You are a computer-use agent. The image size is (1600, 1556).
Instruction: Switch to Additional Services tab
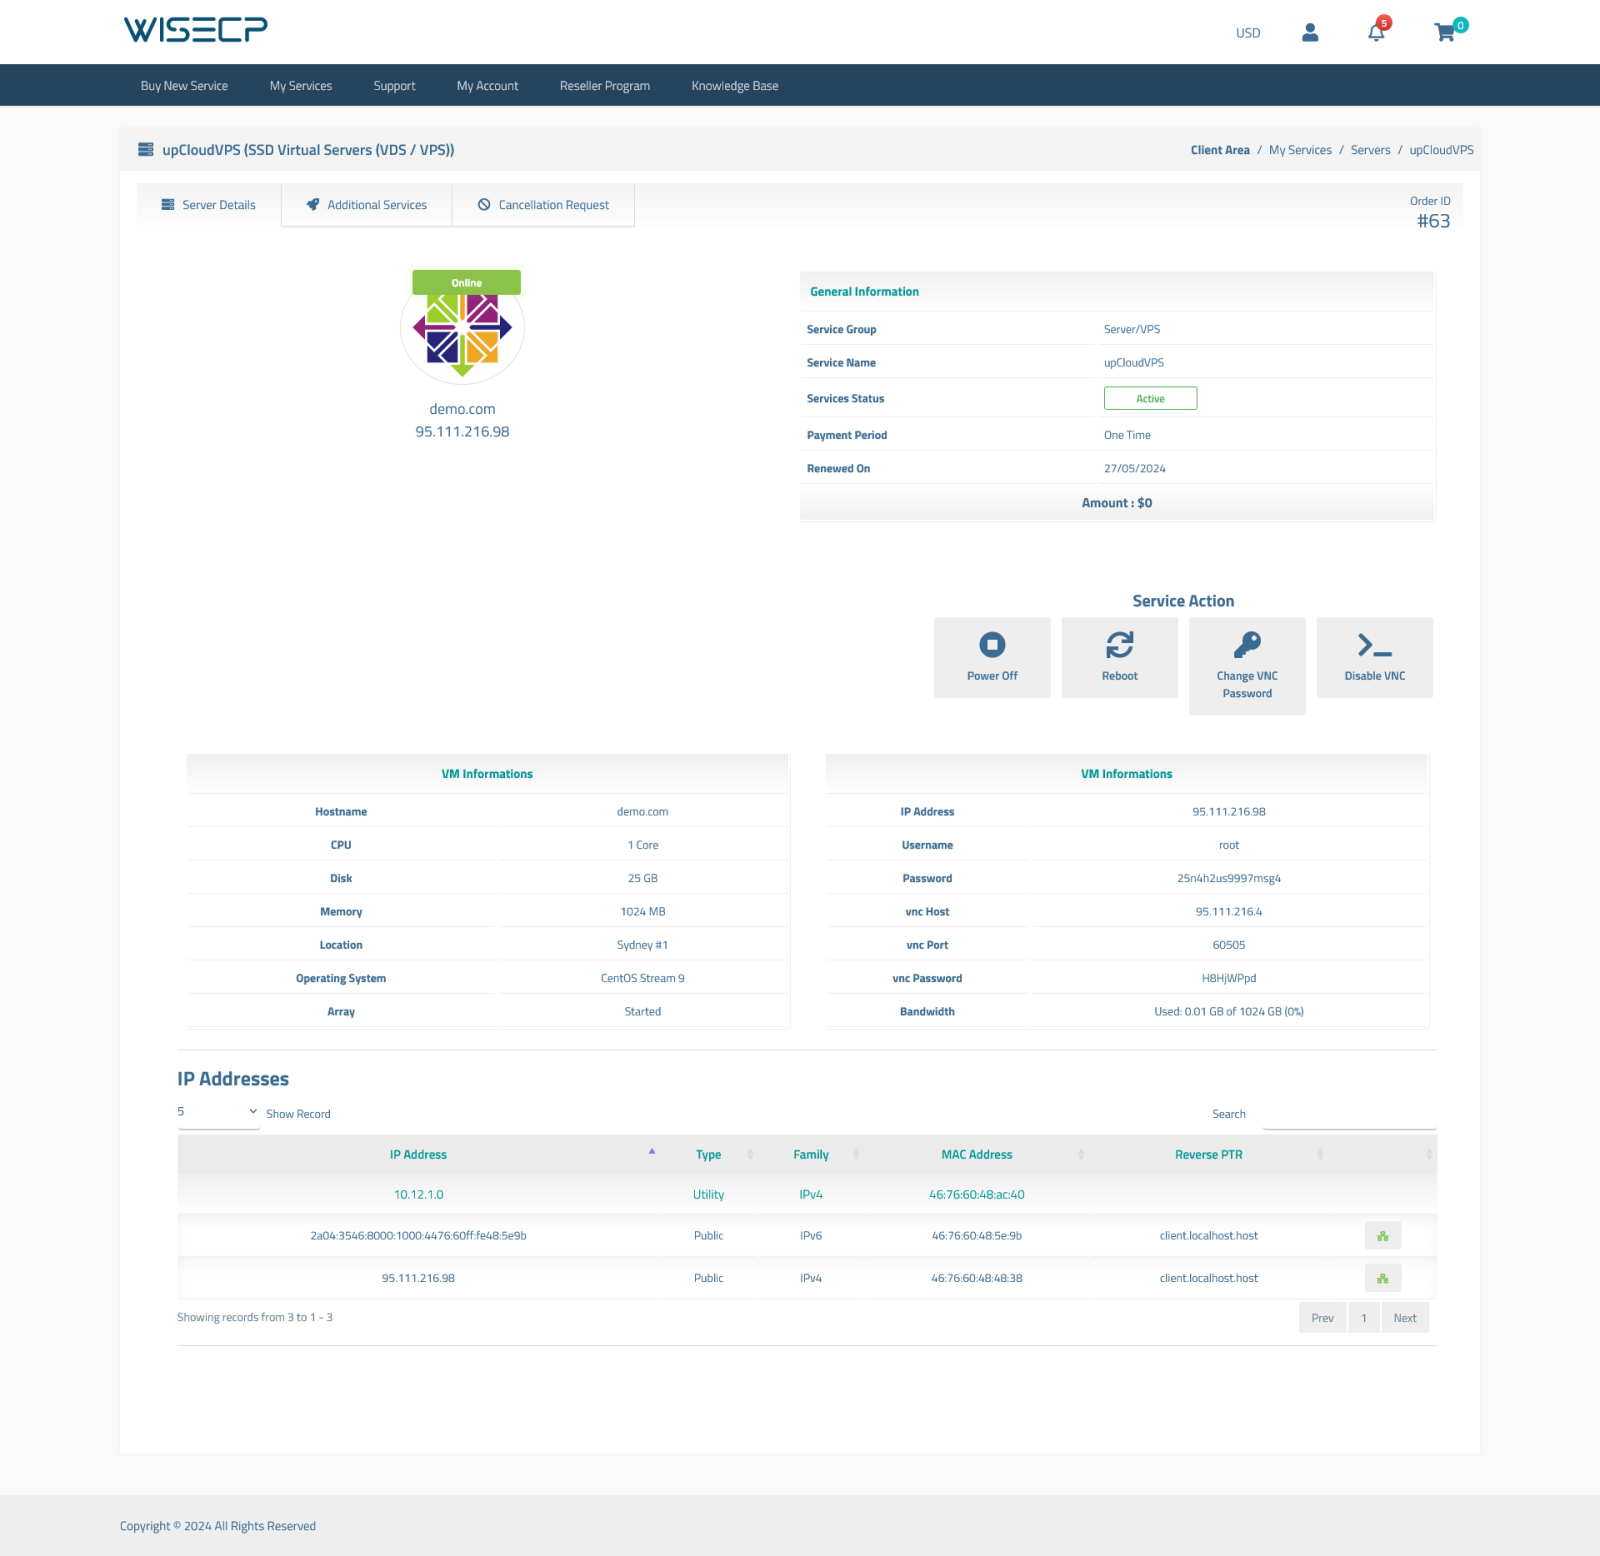click(367, 205)
